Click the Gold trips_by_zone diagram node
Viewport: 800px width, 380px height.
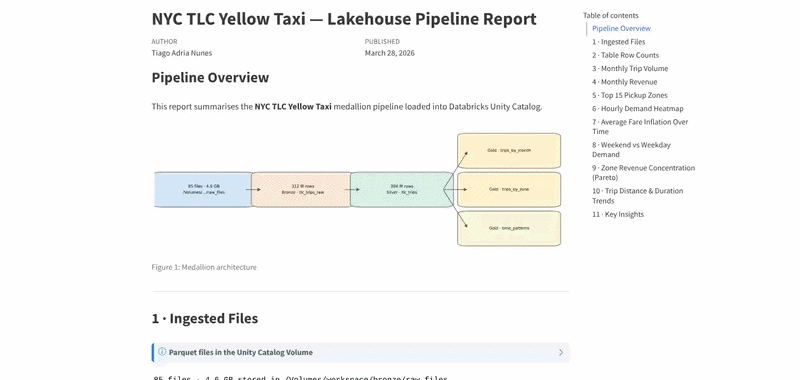[509, 189]
